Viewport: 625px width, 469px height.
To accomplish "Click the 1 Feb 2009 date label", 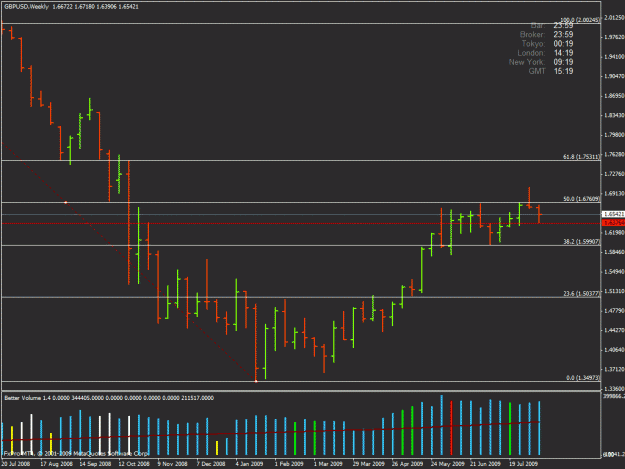I will click(x=289, y=464).
